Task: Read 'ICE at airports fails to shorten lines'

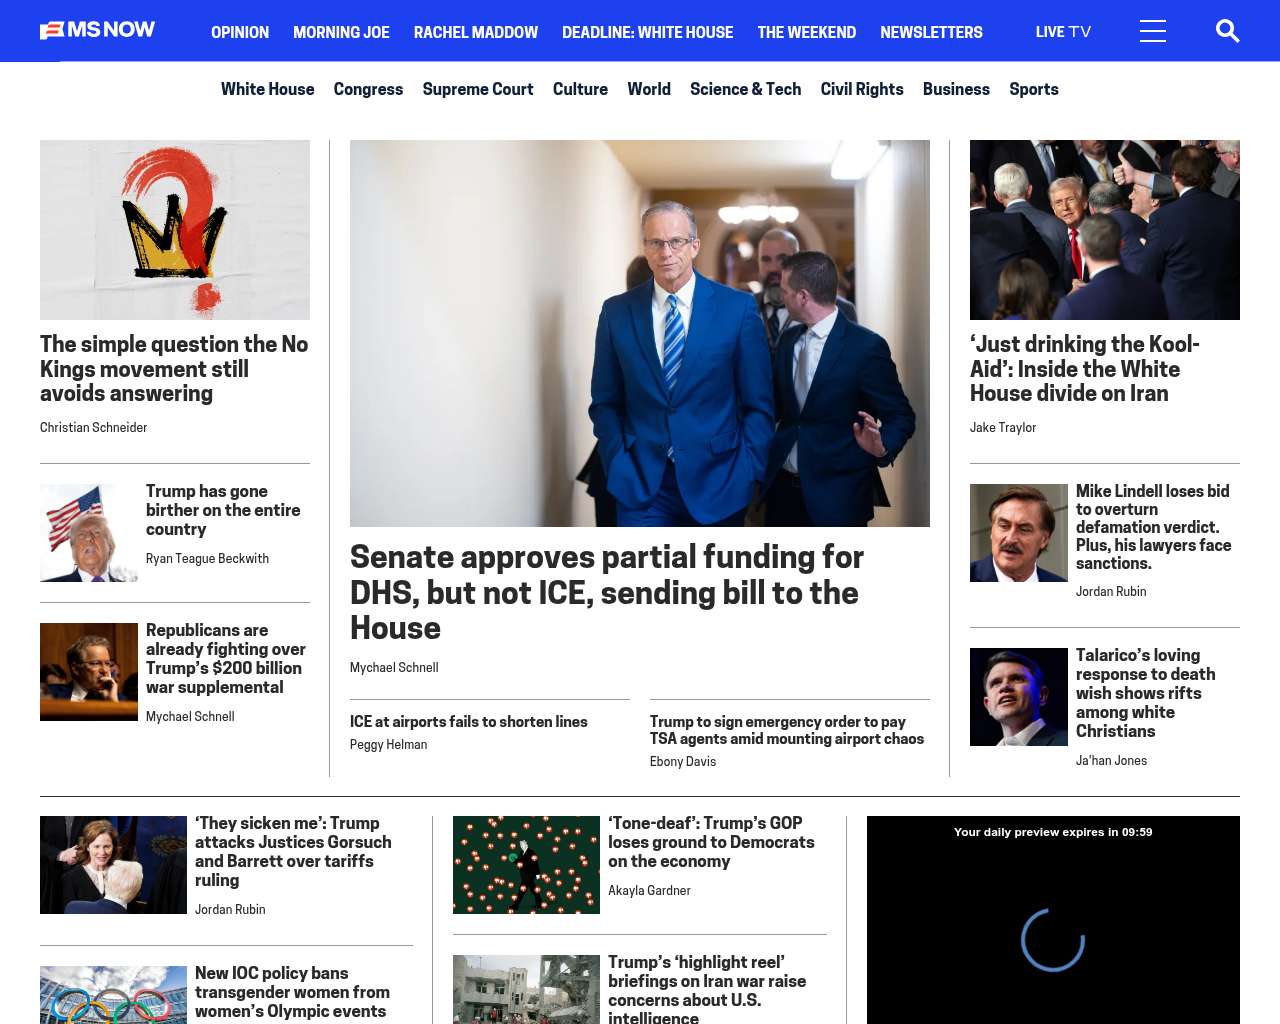Action: 468,721
